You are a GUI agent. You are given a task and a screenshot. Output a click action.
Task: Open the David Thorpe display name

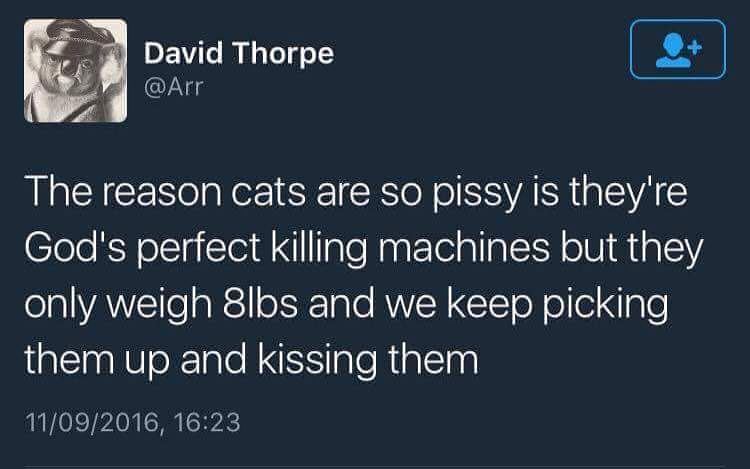(x=239, y=53)
